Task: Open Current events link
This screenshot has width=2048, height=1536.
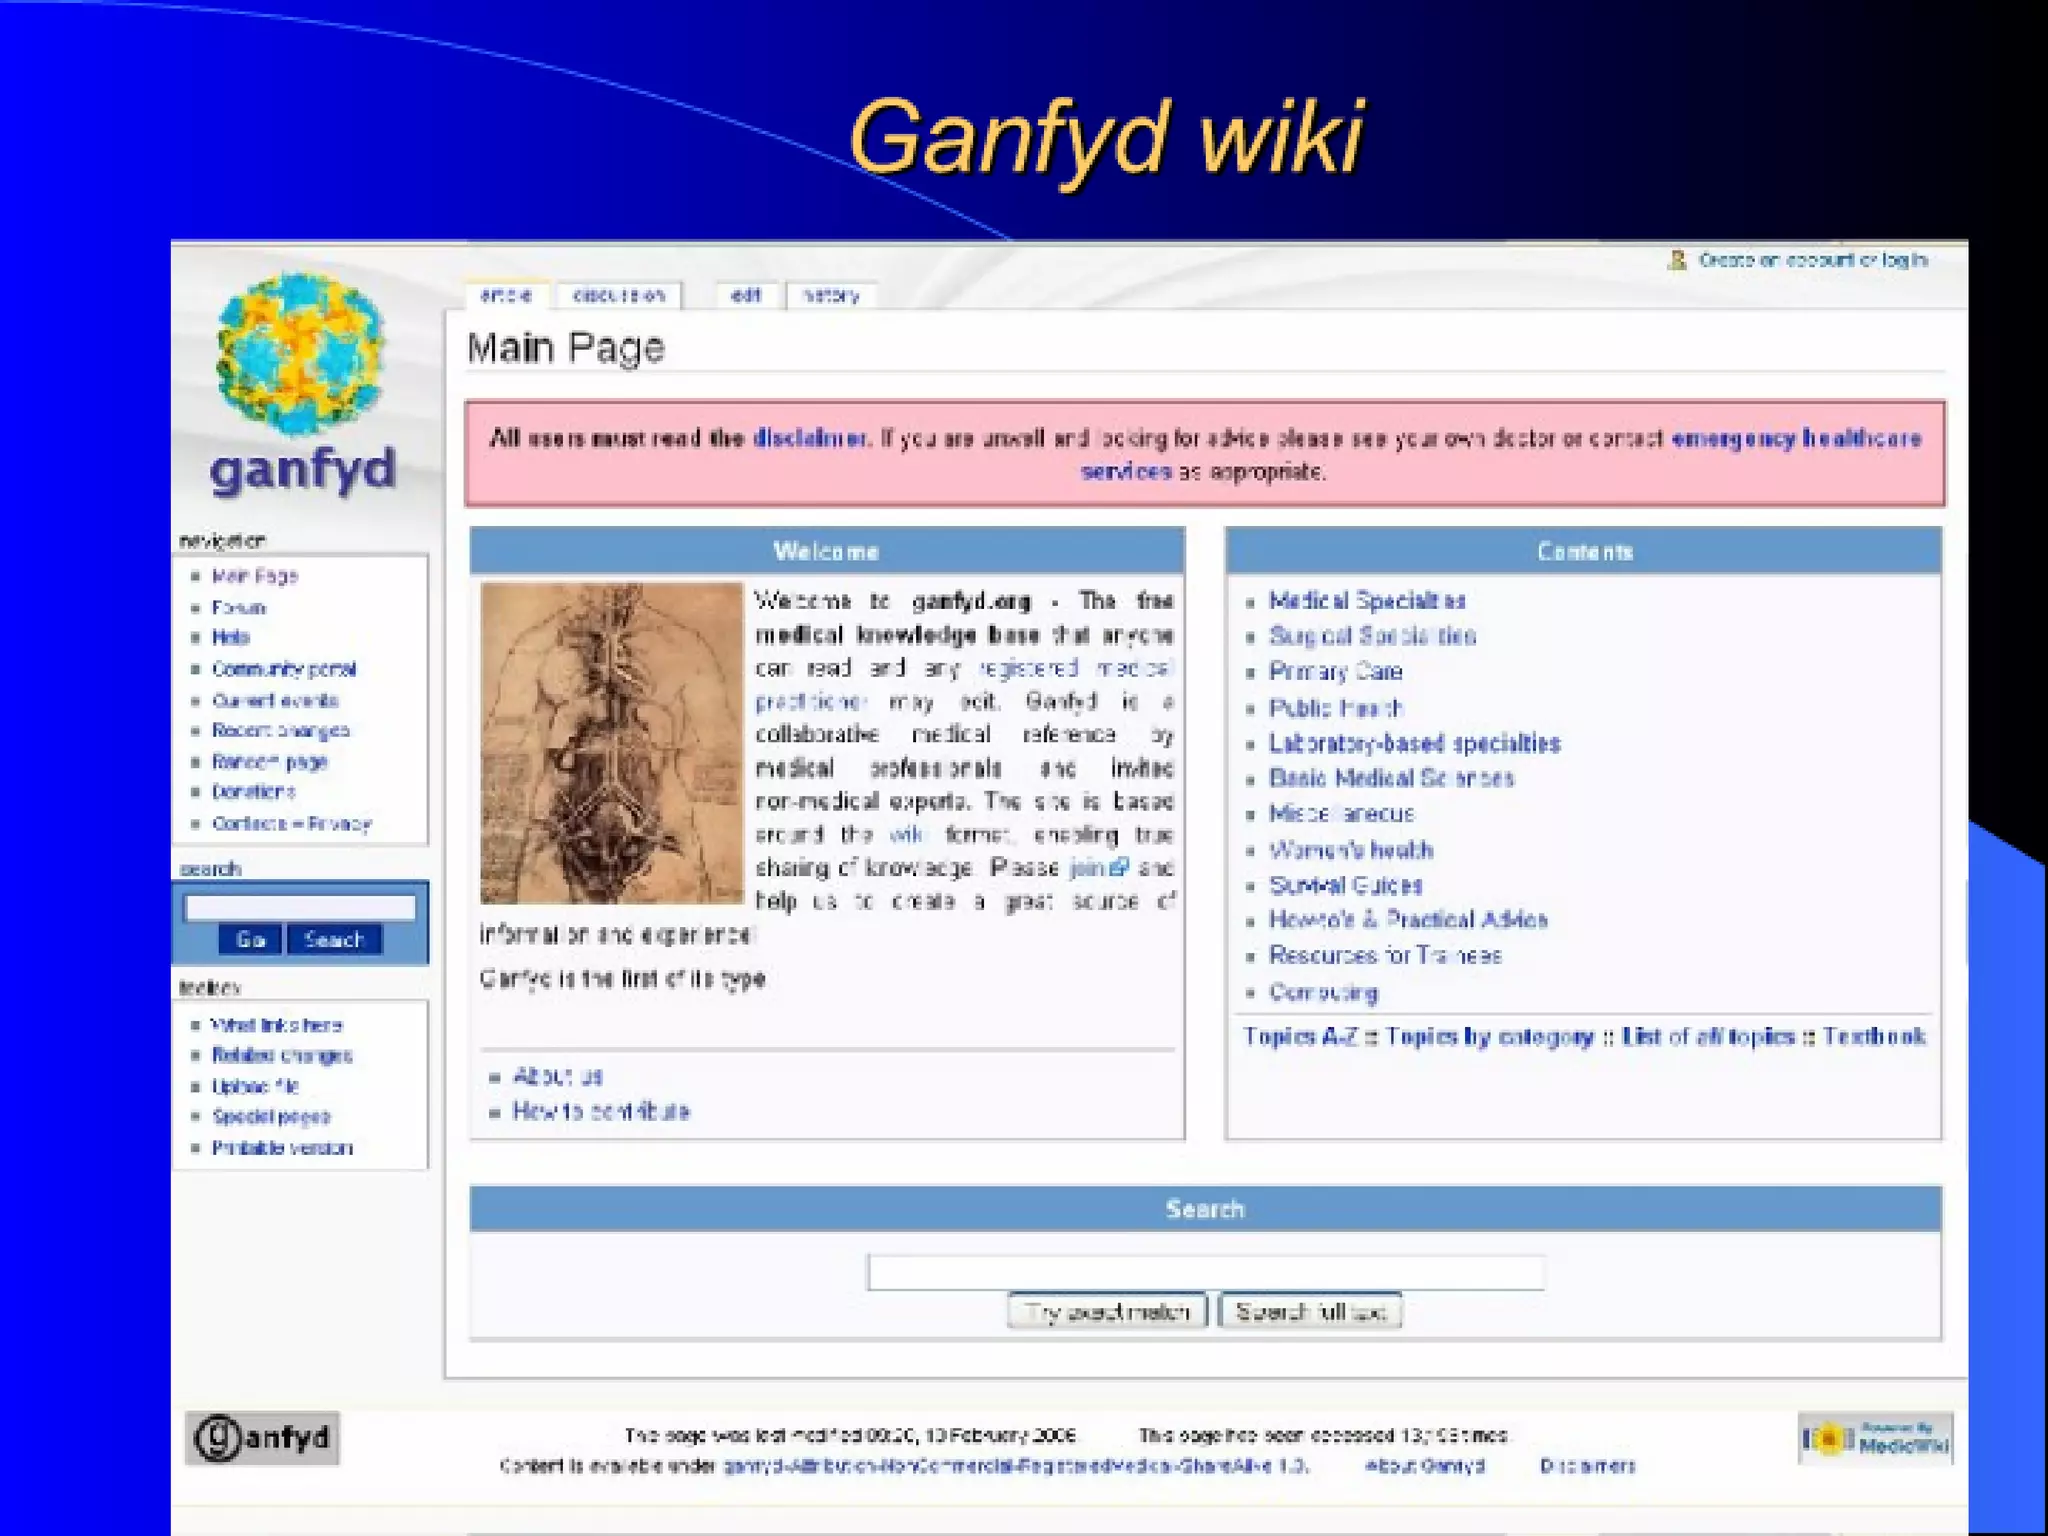Action: point(275,700)
